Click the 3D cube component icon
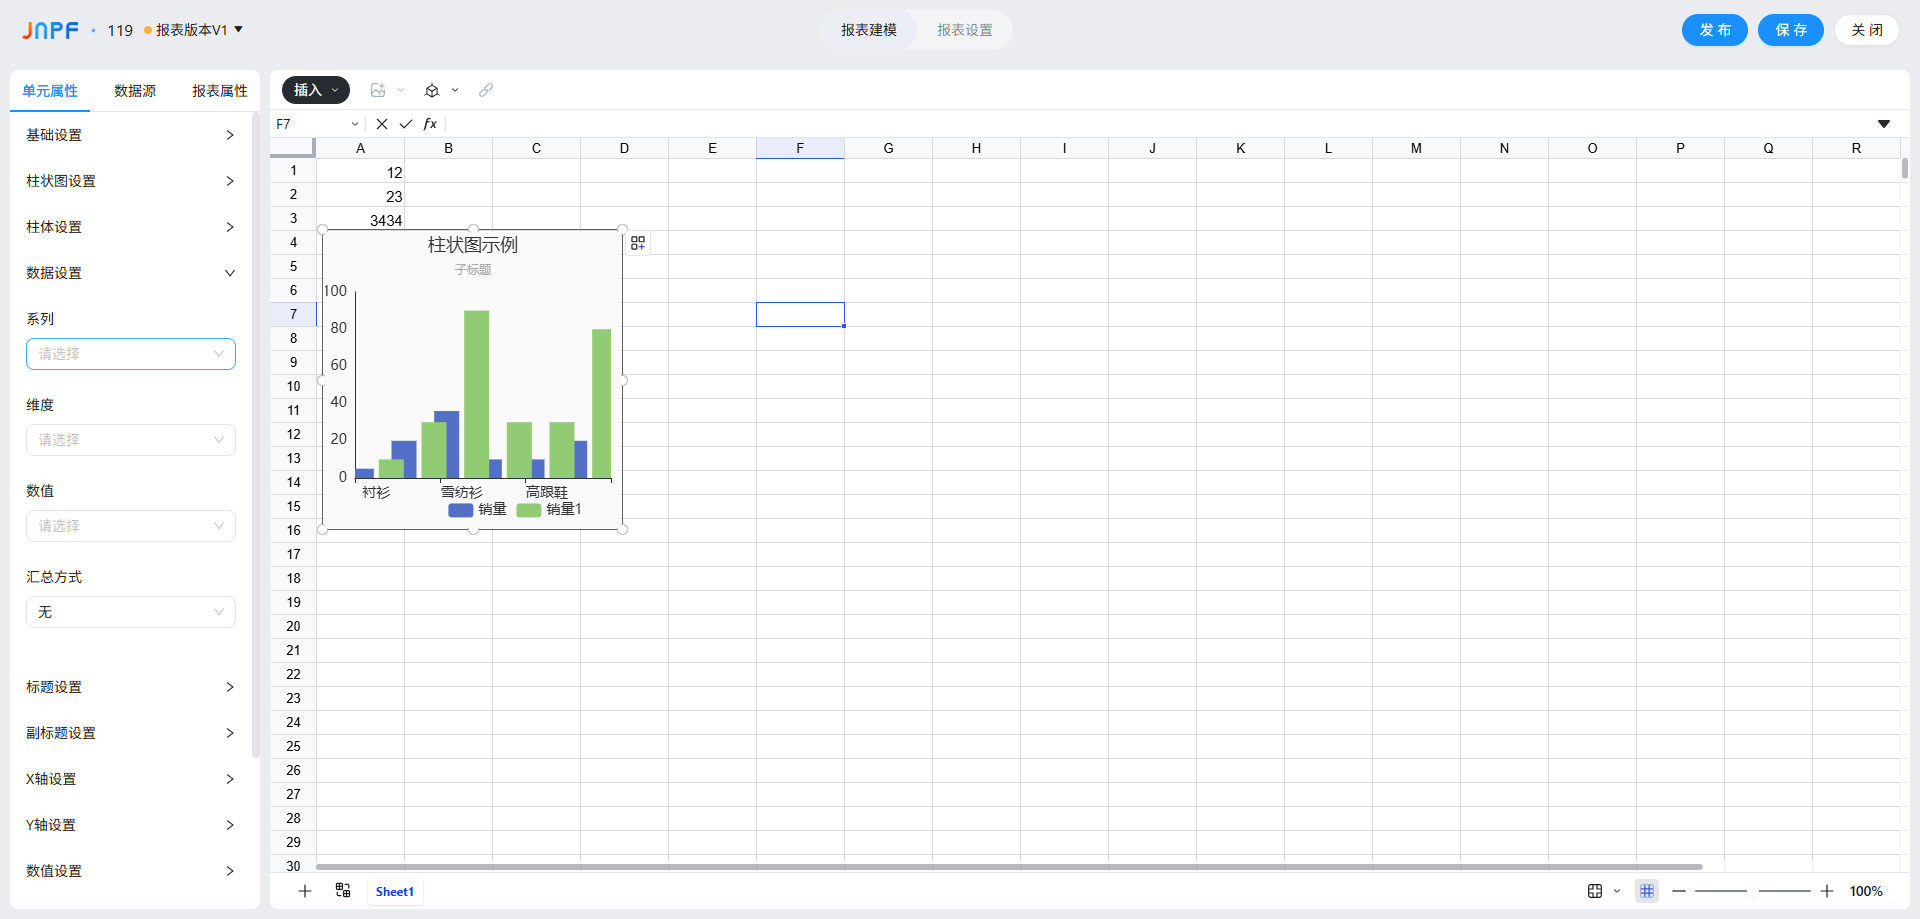Screen dimensions: 1920x919 [432, 90]
